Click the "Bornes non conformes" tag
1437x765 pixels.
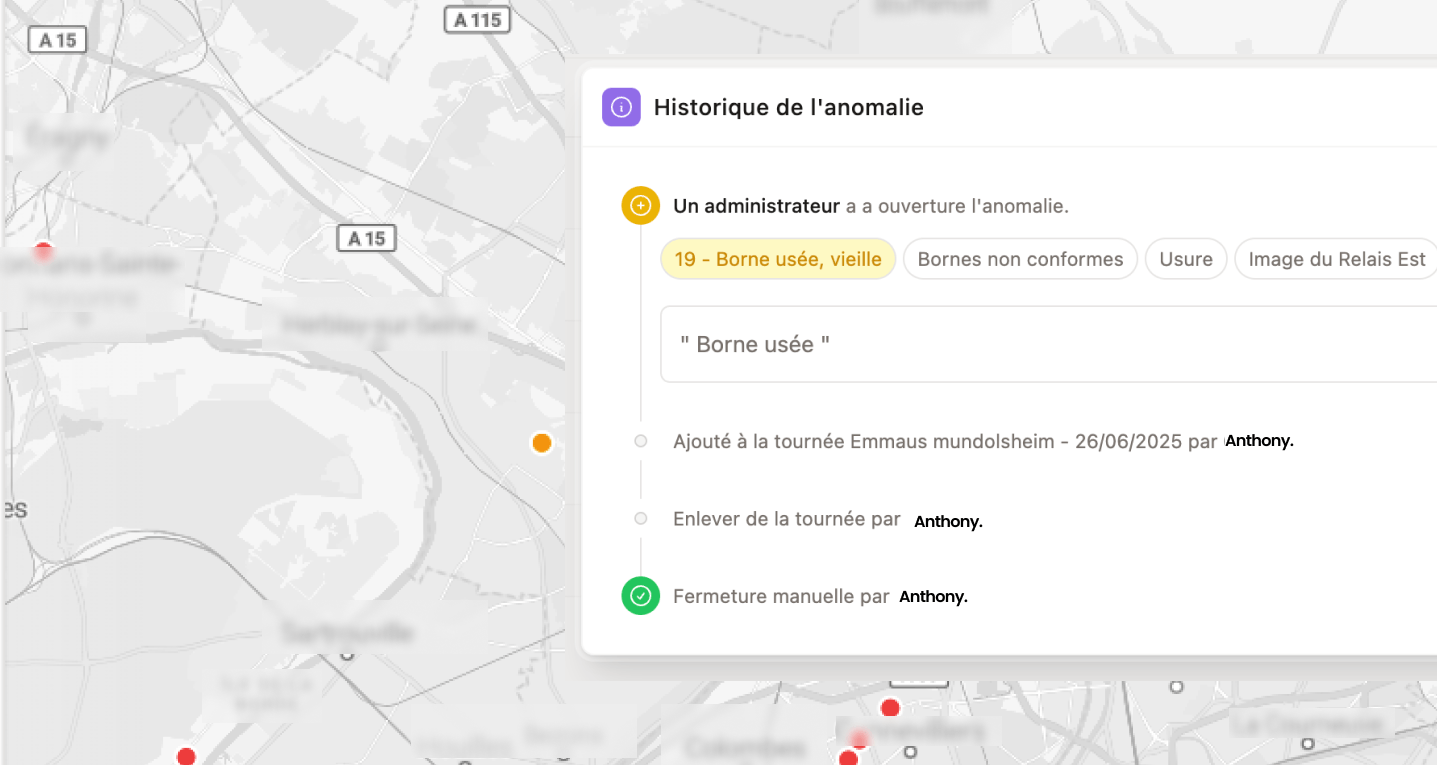(x=1020, y=259)
